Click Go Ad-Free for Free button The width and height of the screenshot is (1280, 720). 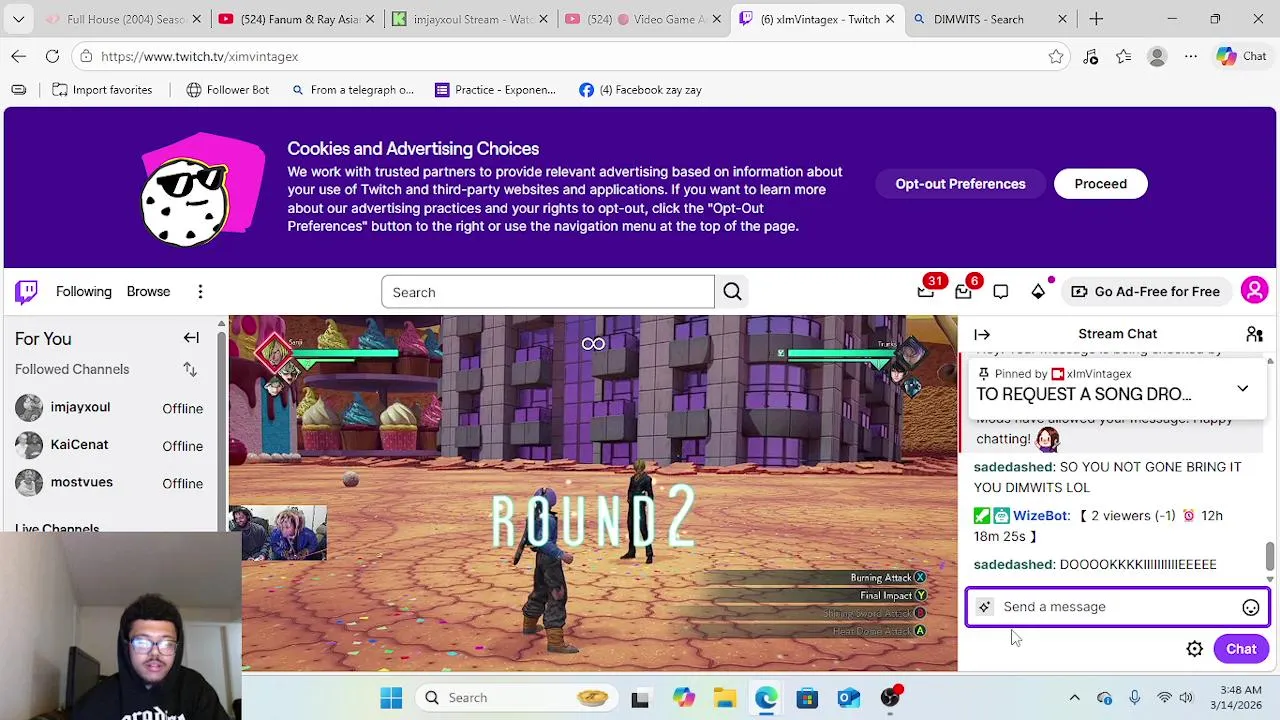1146,292
